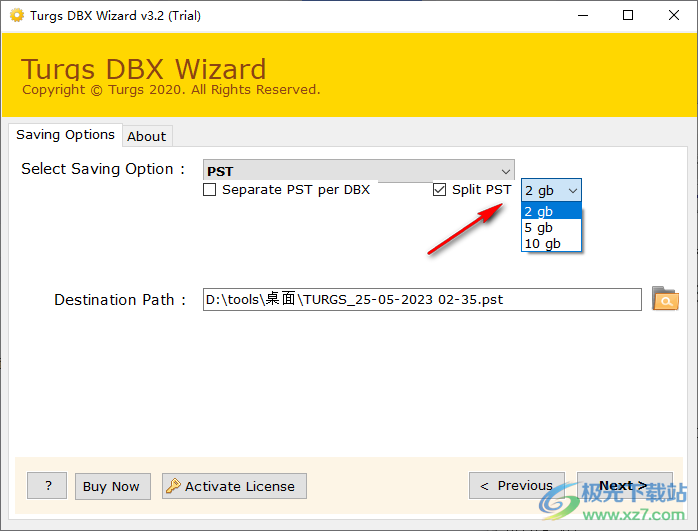Close the Turgs DBX Wizard window
The width and height of the screenshot is (698, 531).
point(674,16)
